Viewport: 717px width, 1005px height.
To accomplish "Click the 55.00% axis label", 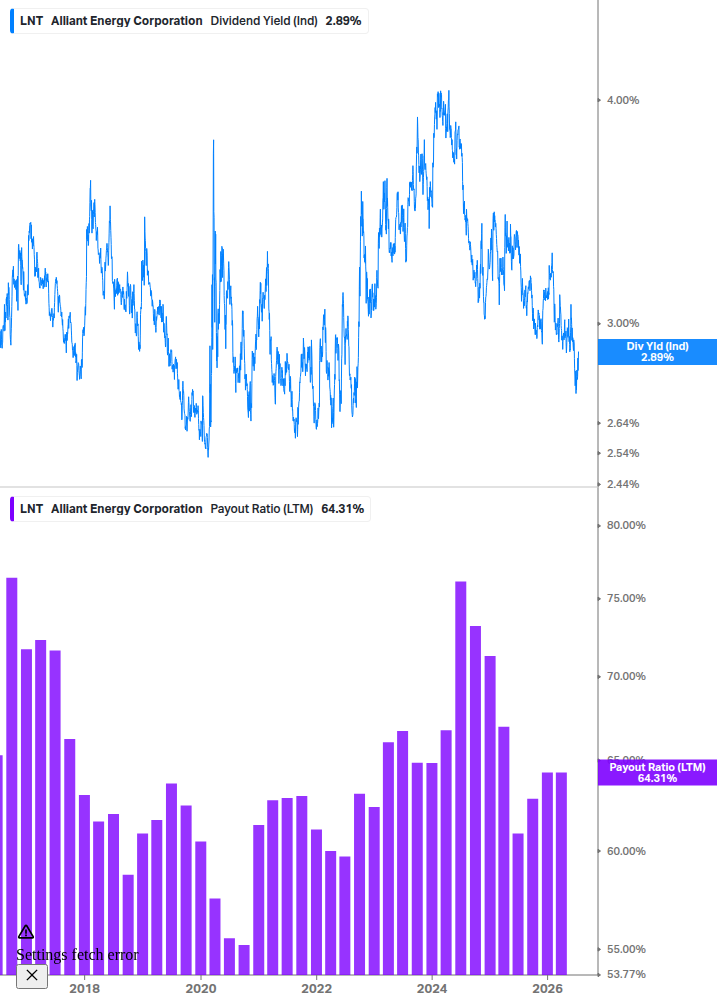I will point(626,950).
